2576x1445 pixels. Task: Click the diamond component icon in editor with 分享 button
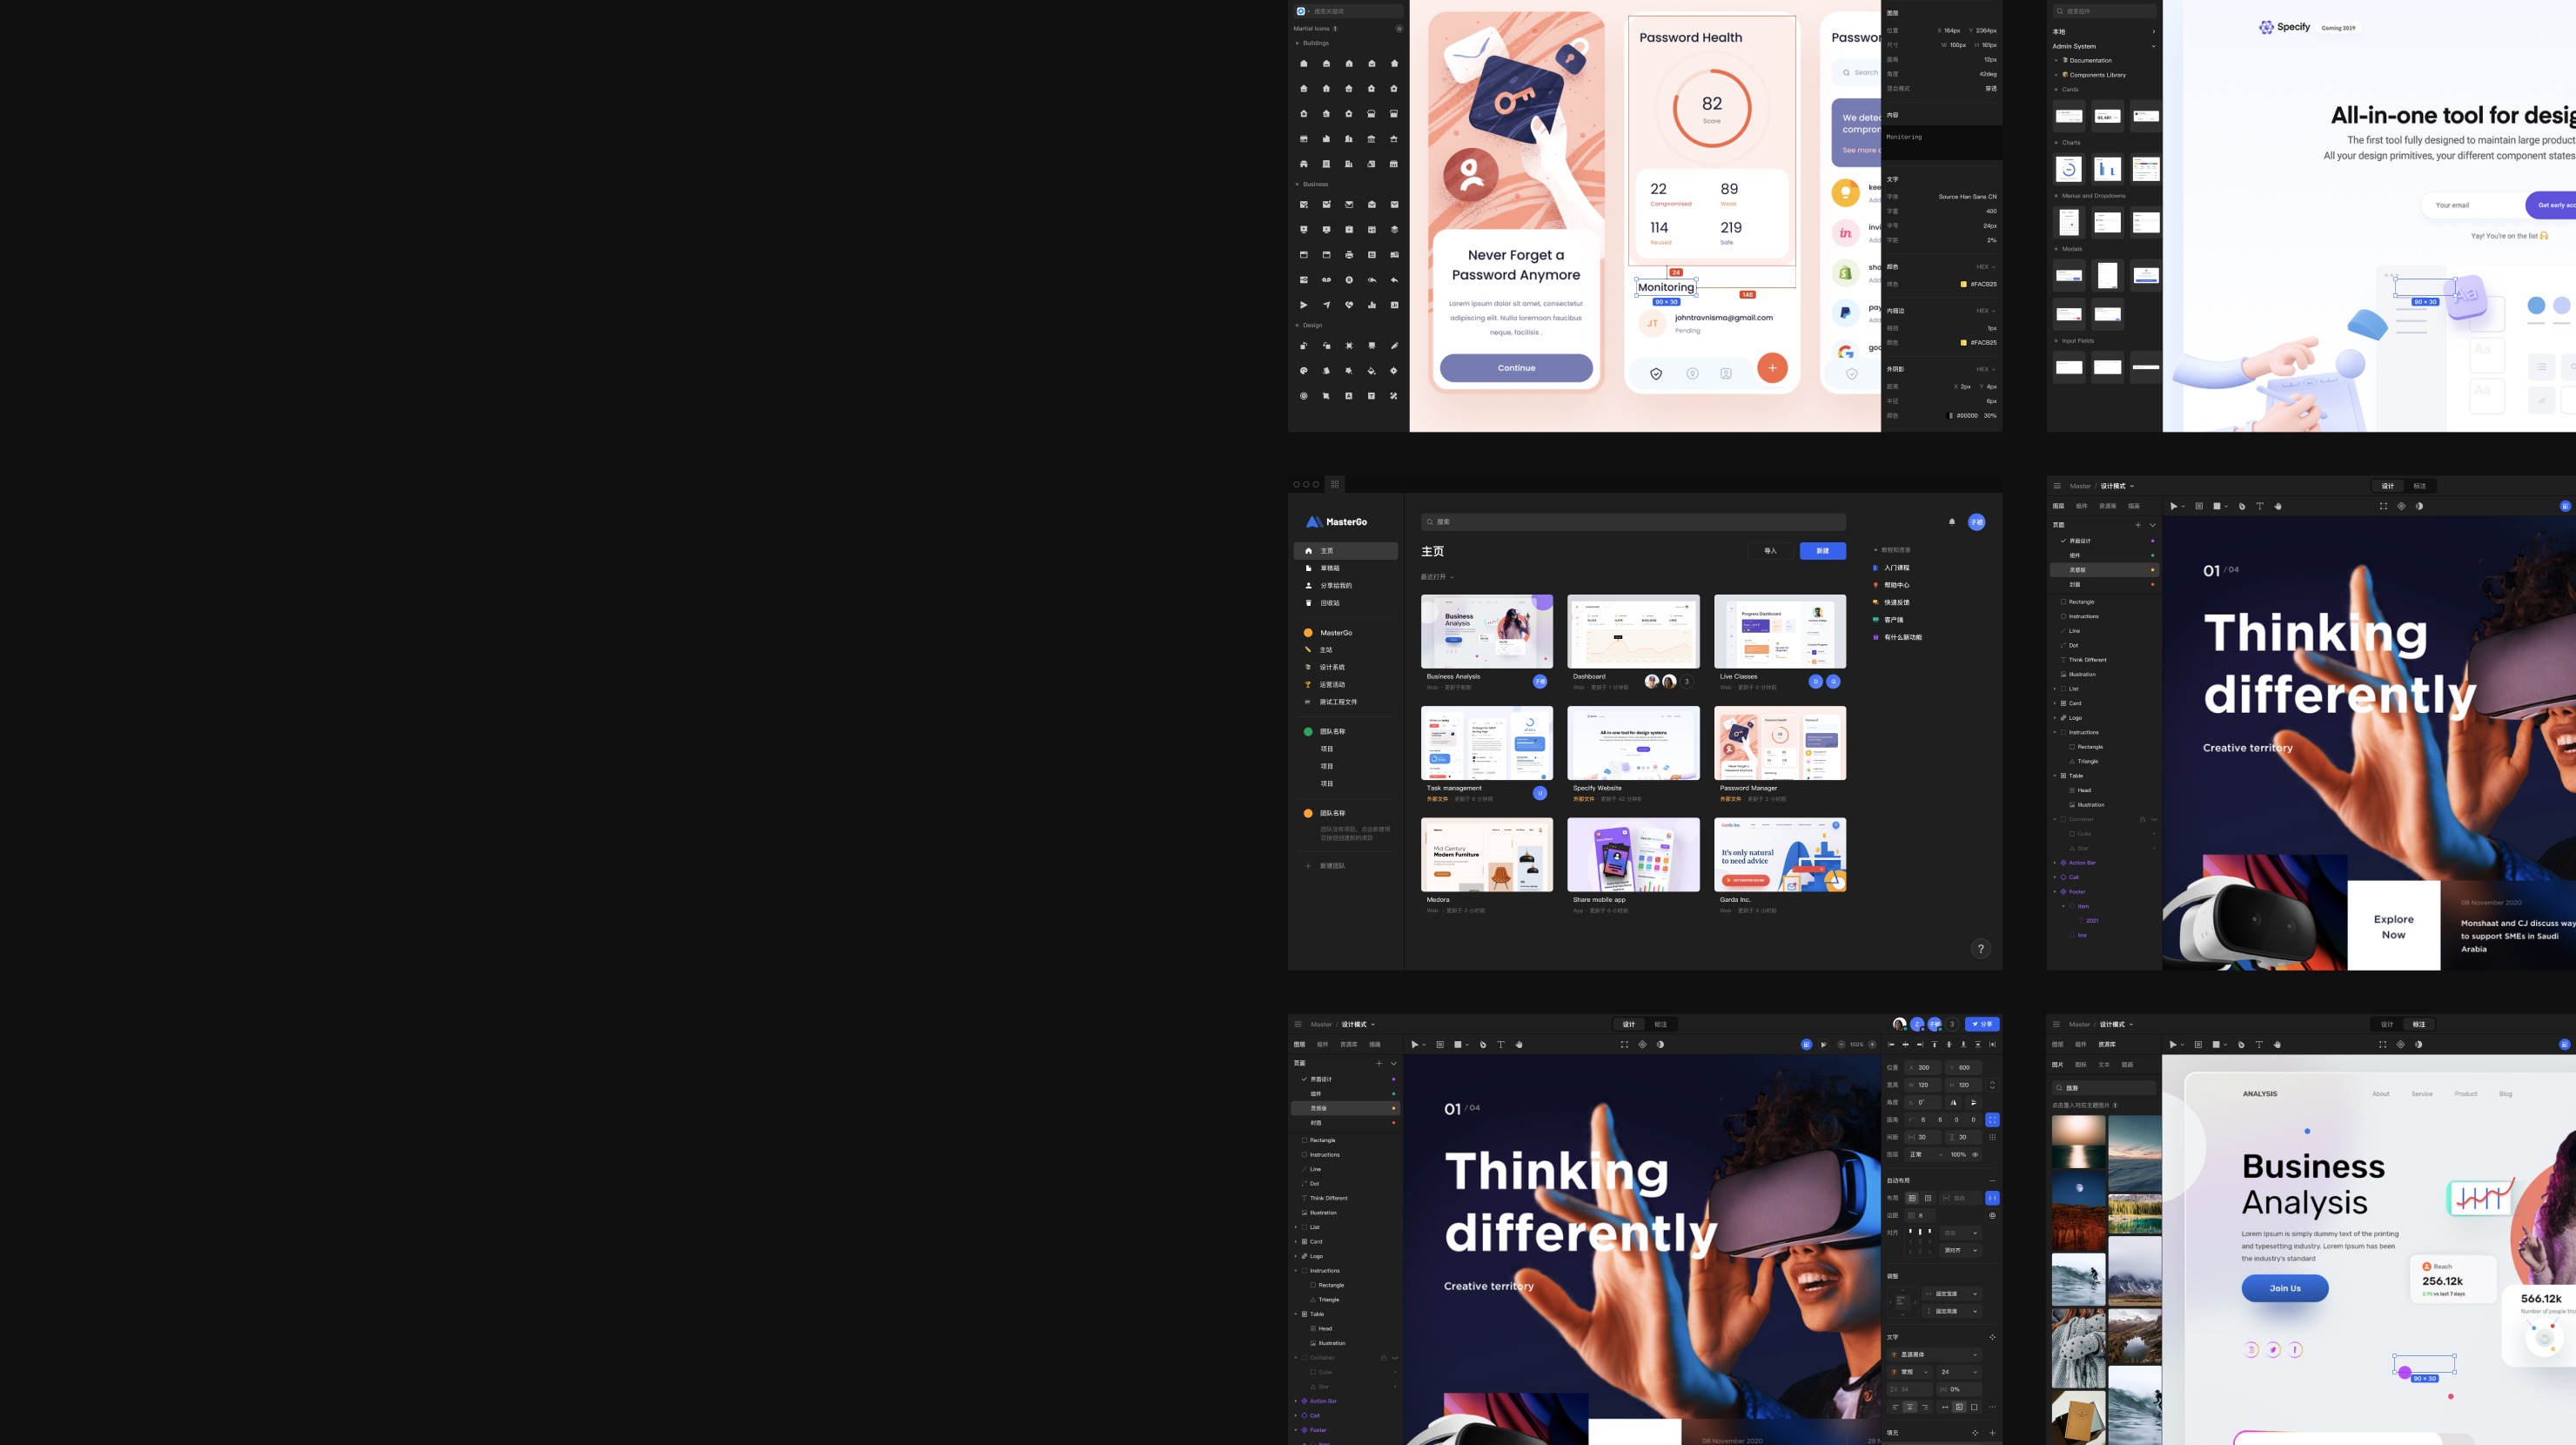click(1642, 1044)
